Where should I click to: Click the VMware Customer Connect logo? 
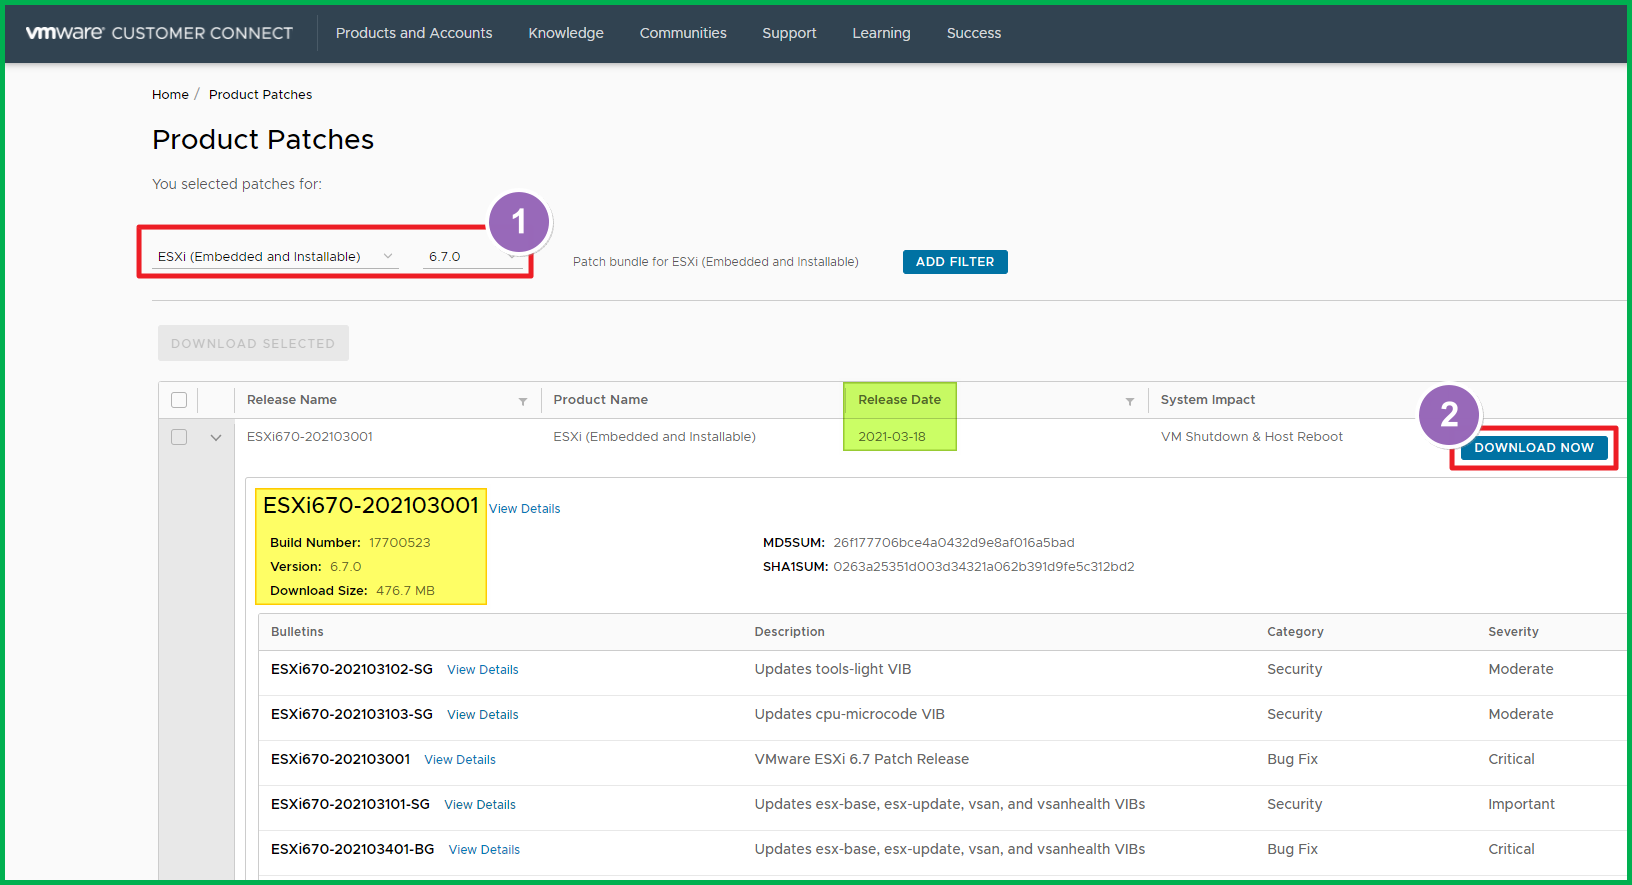pyautogui.click(x=159, y=33)
